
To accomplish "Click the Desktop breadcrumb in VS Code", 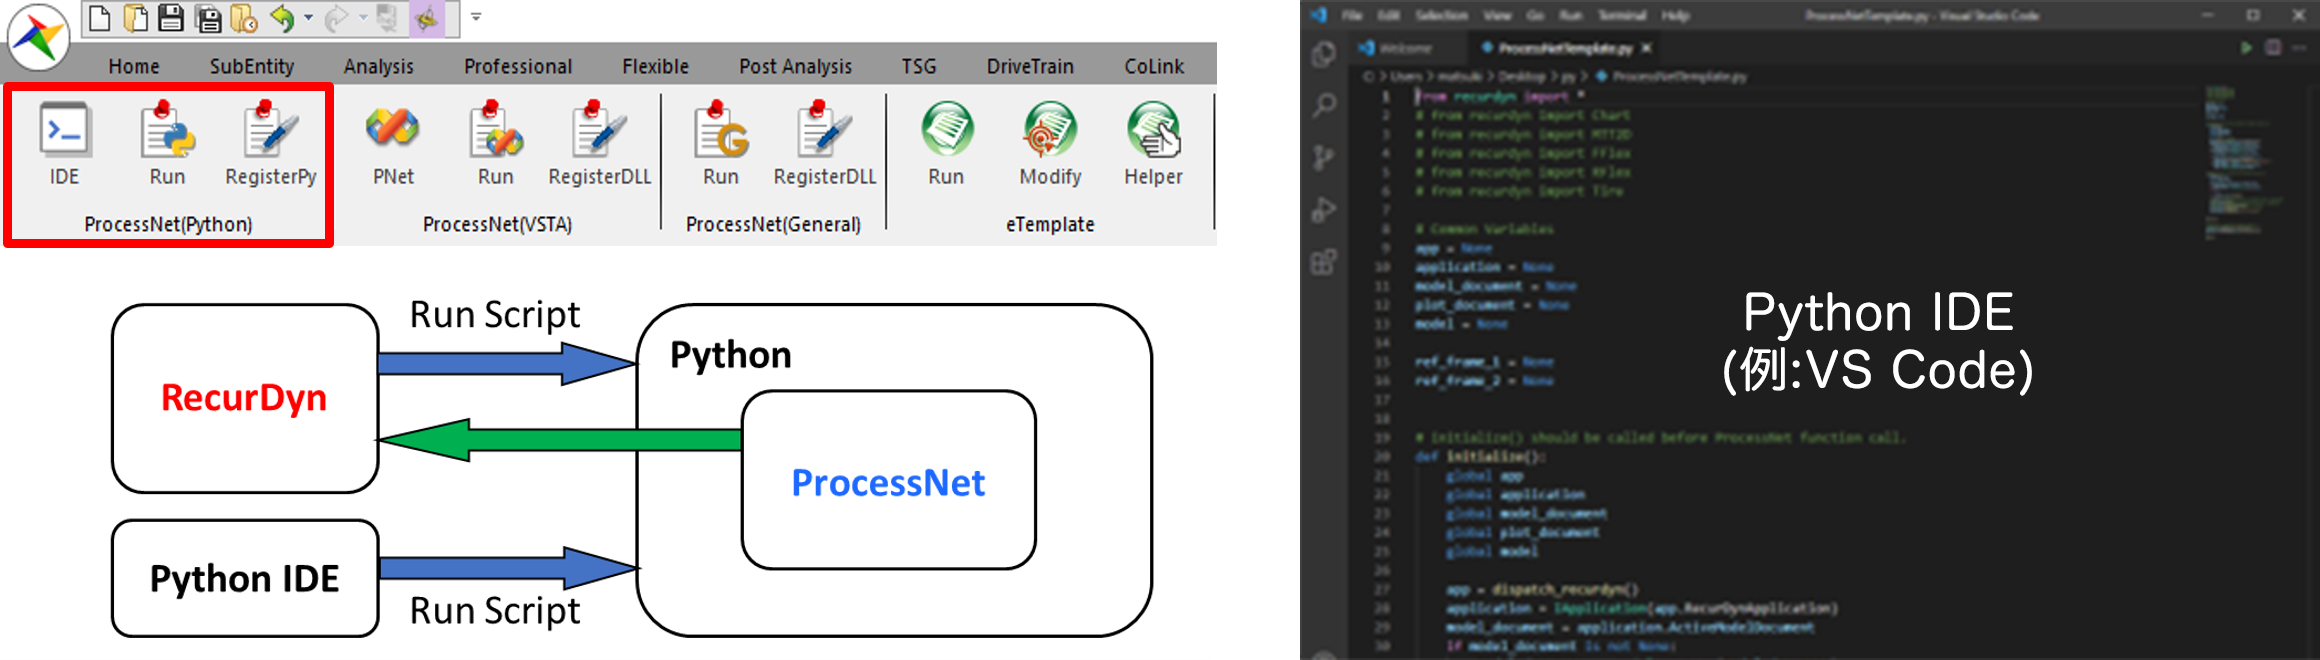I will pyautogui.click(x=1521, y=76).
